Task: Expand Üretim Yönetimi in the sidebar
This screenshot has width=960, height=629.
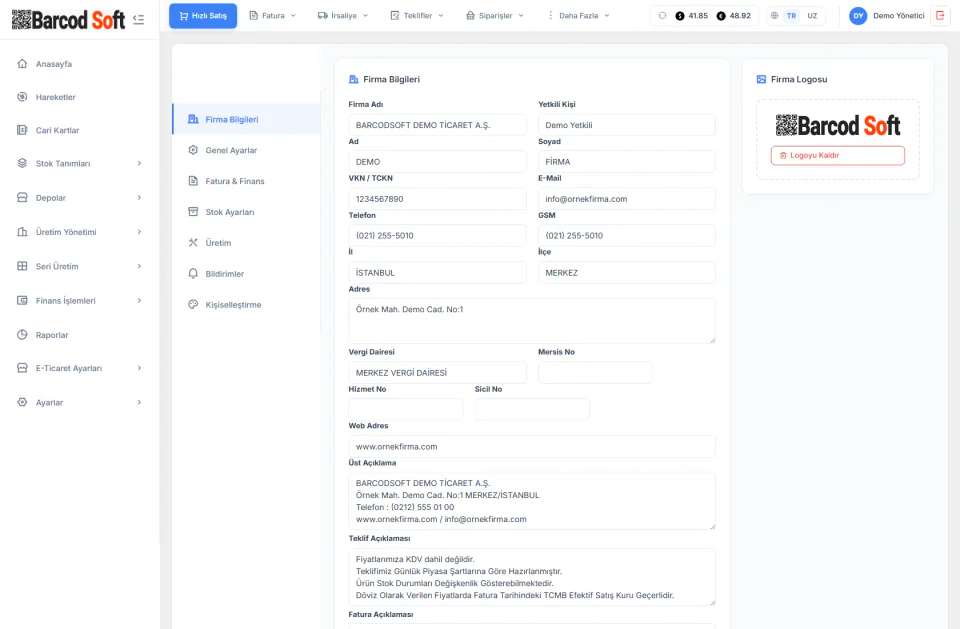Action: click(x=80, y=232)
